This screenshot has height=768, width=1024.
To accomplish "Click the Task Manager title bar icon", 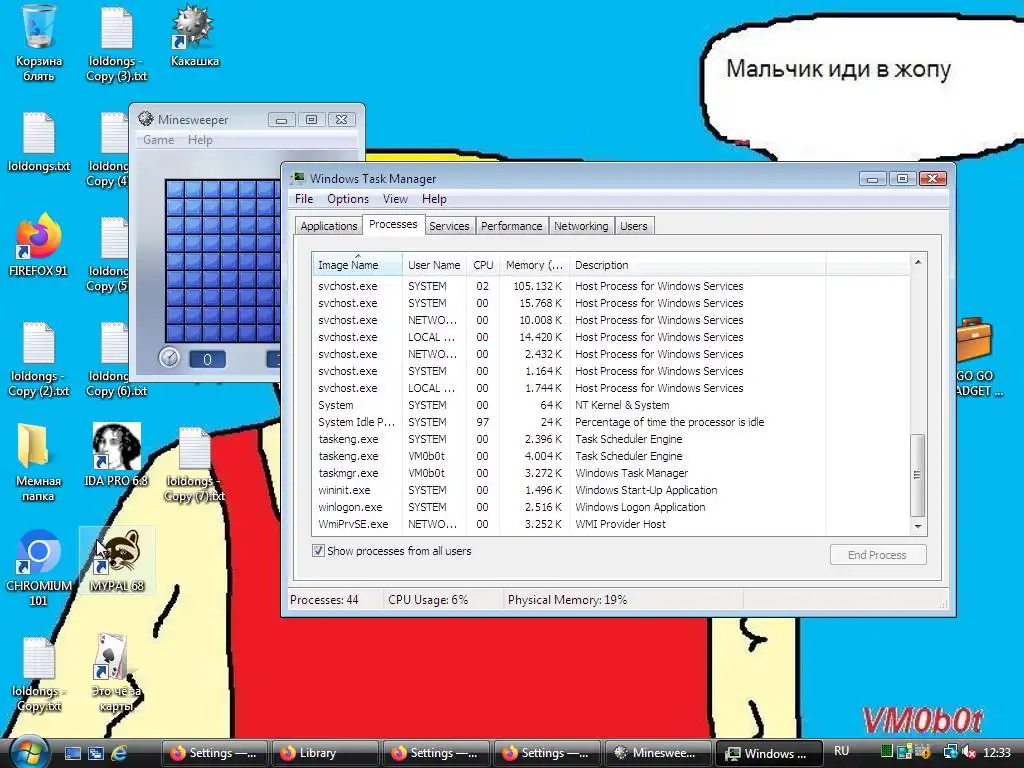I will click(x=298, y=178).
